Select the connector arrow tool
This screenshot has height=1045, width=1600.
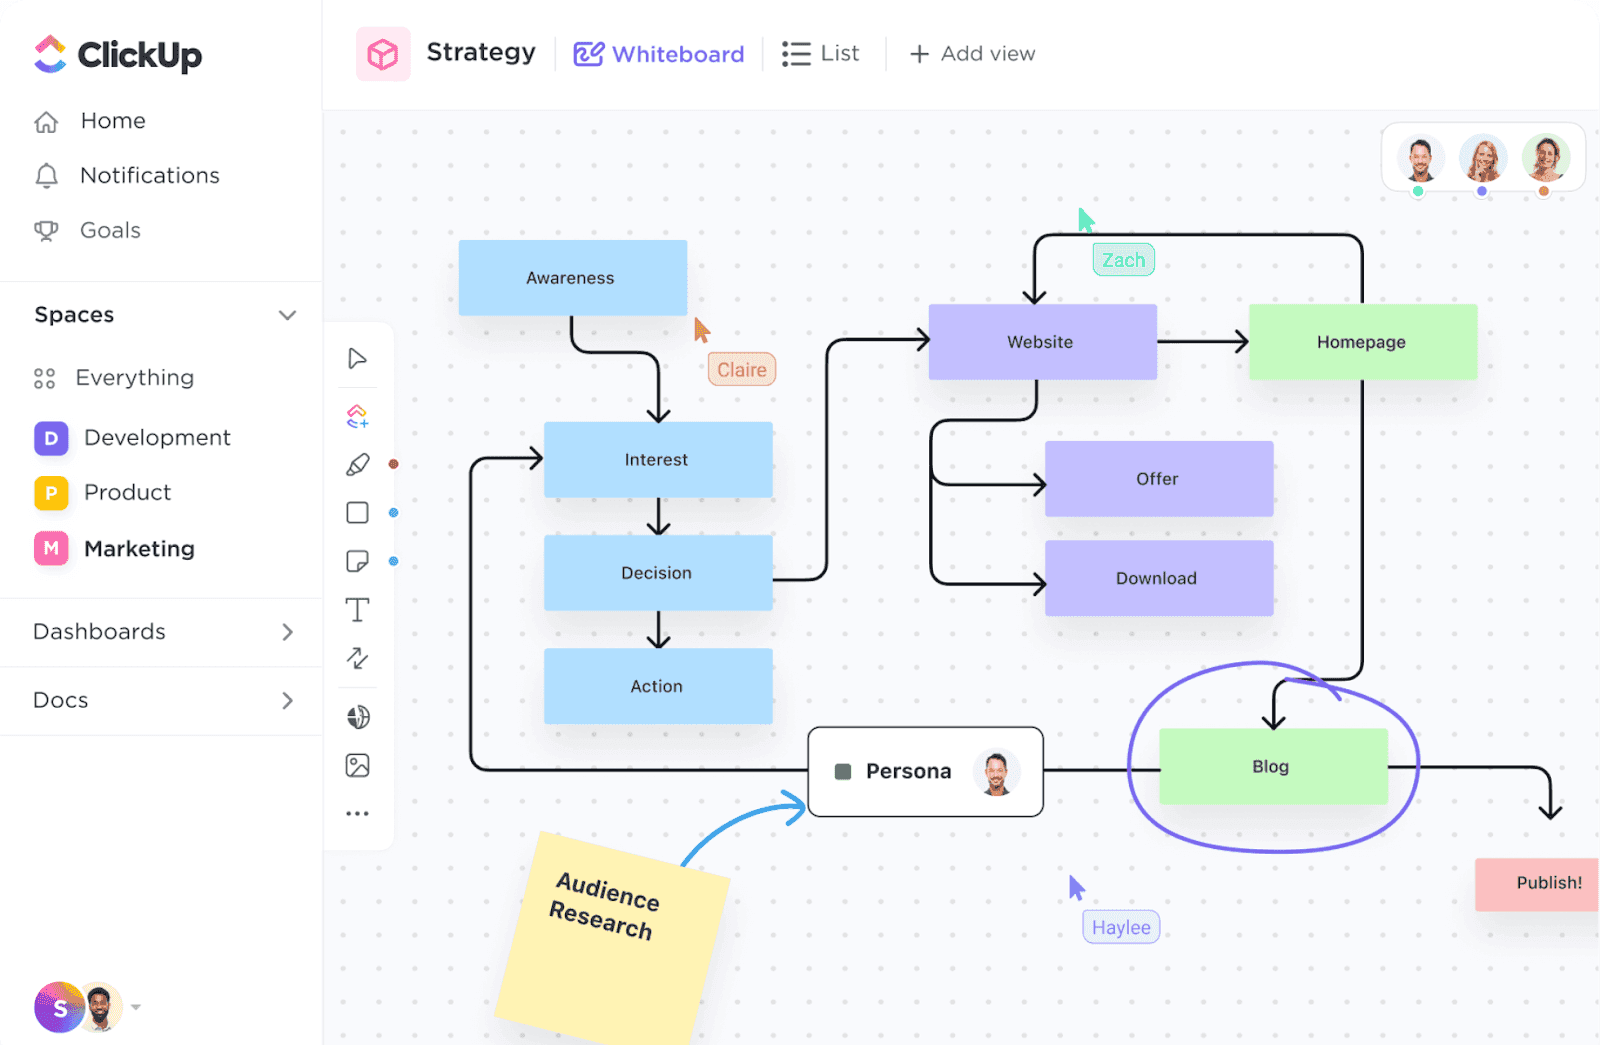pos(357,658)
